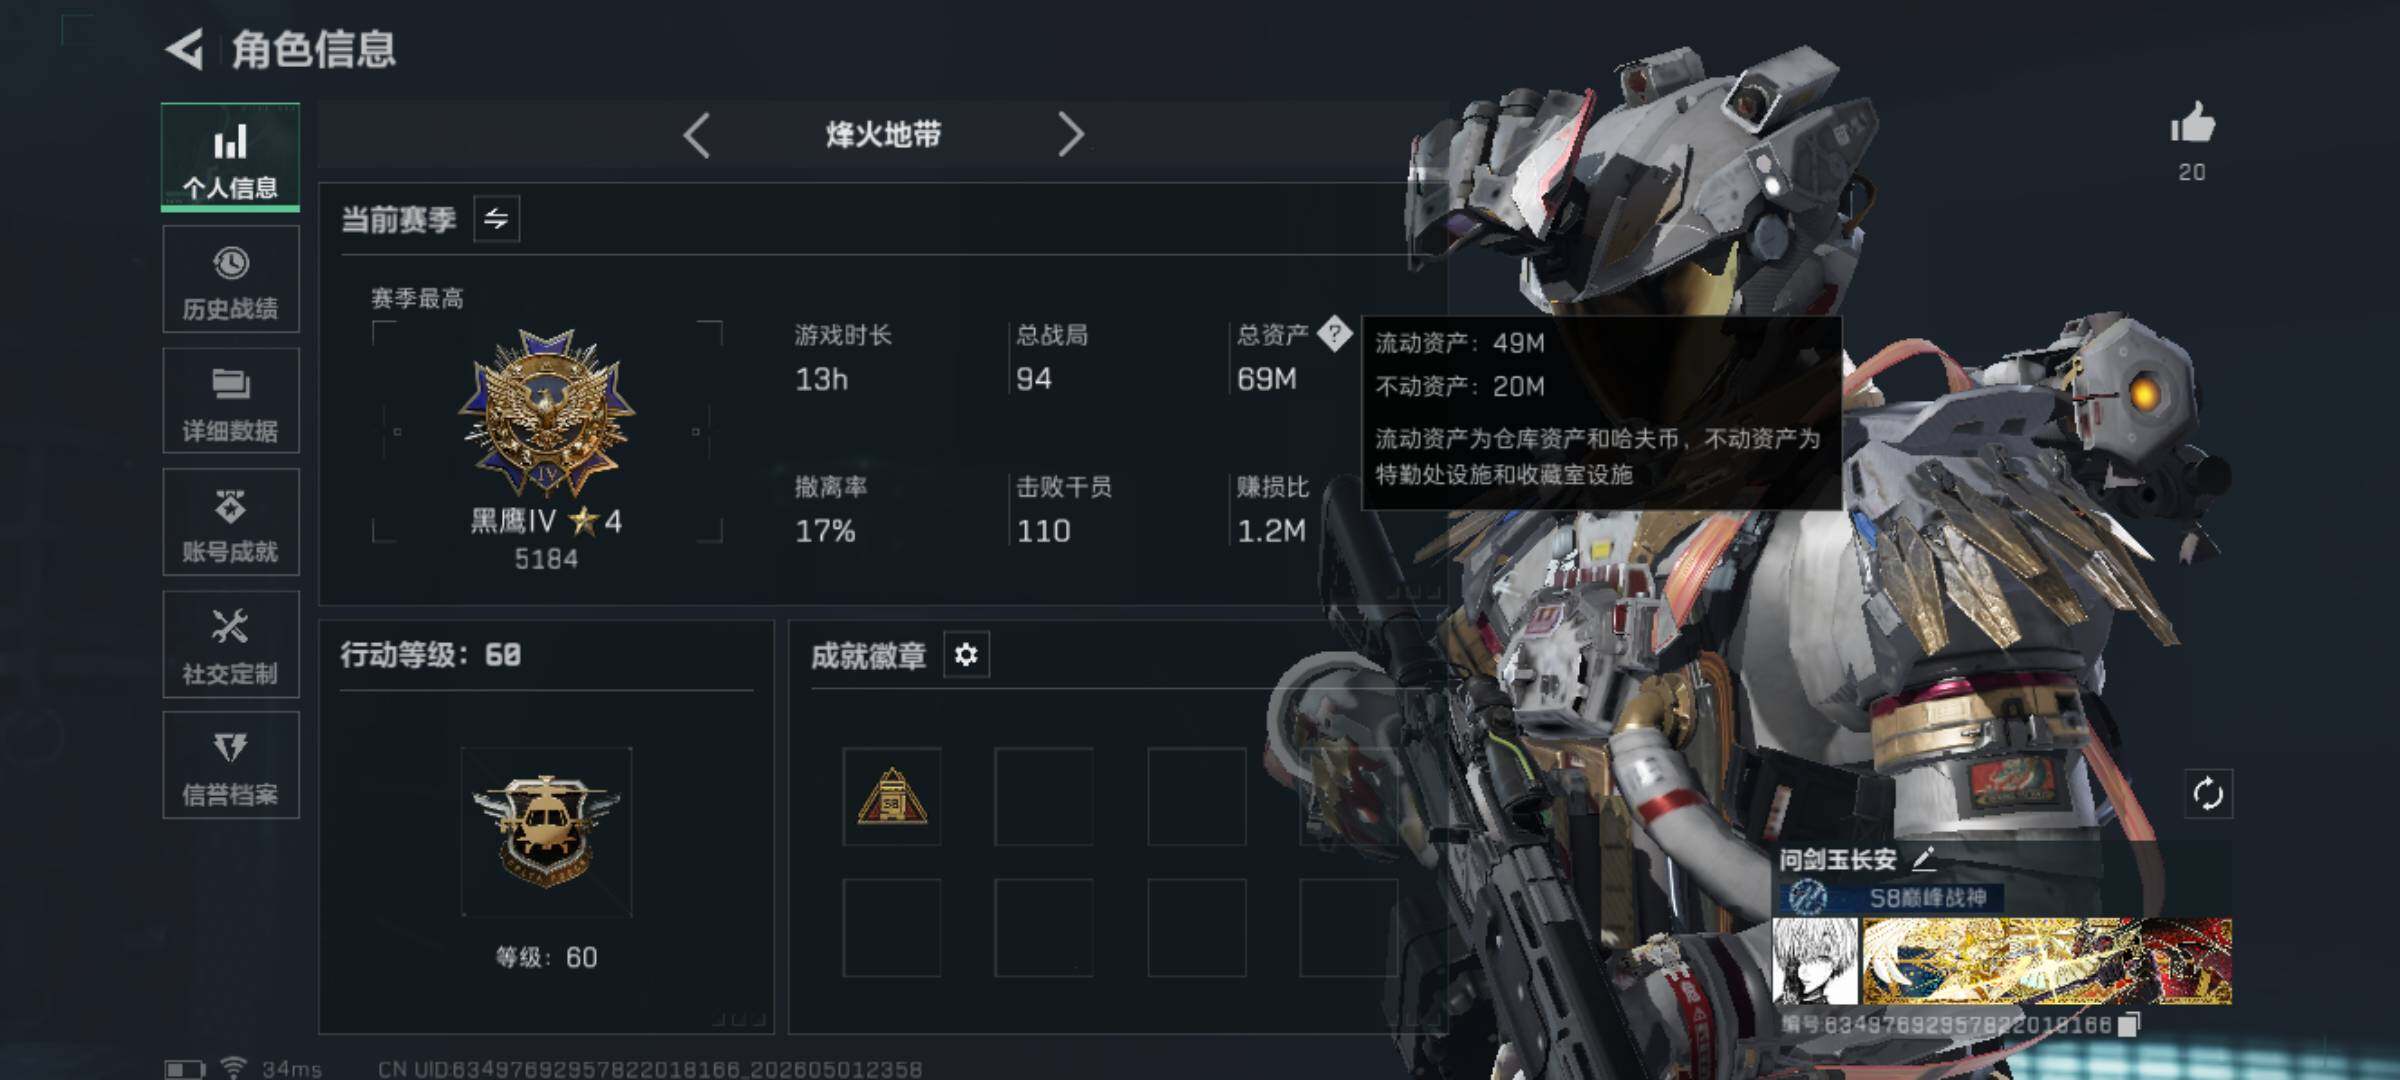Image resolution: width=2400 pixels, height=1080 pixels.
Task: Toggle 当前赛季 season switch button
Action: (496, 219)
